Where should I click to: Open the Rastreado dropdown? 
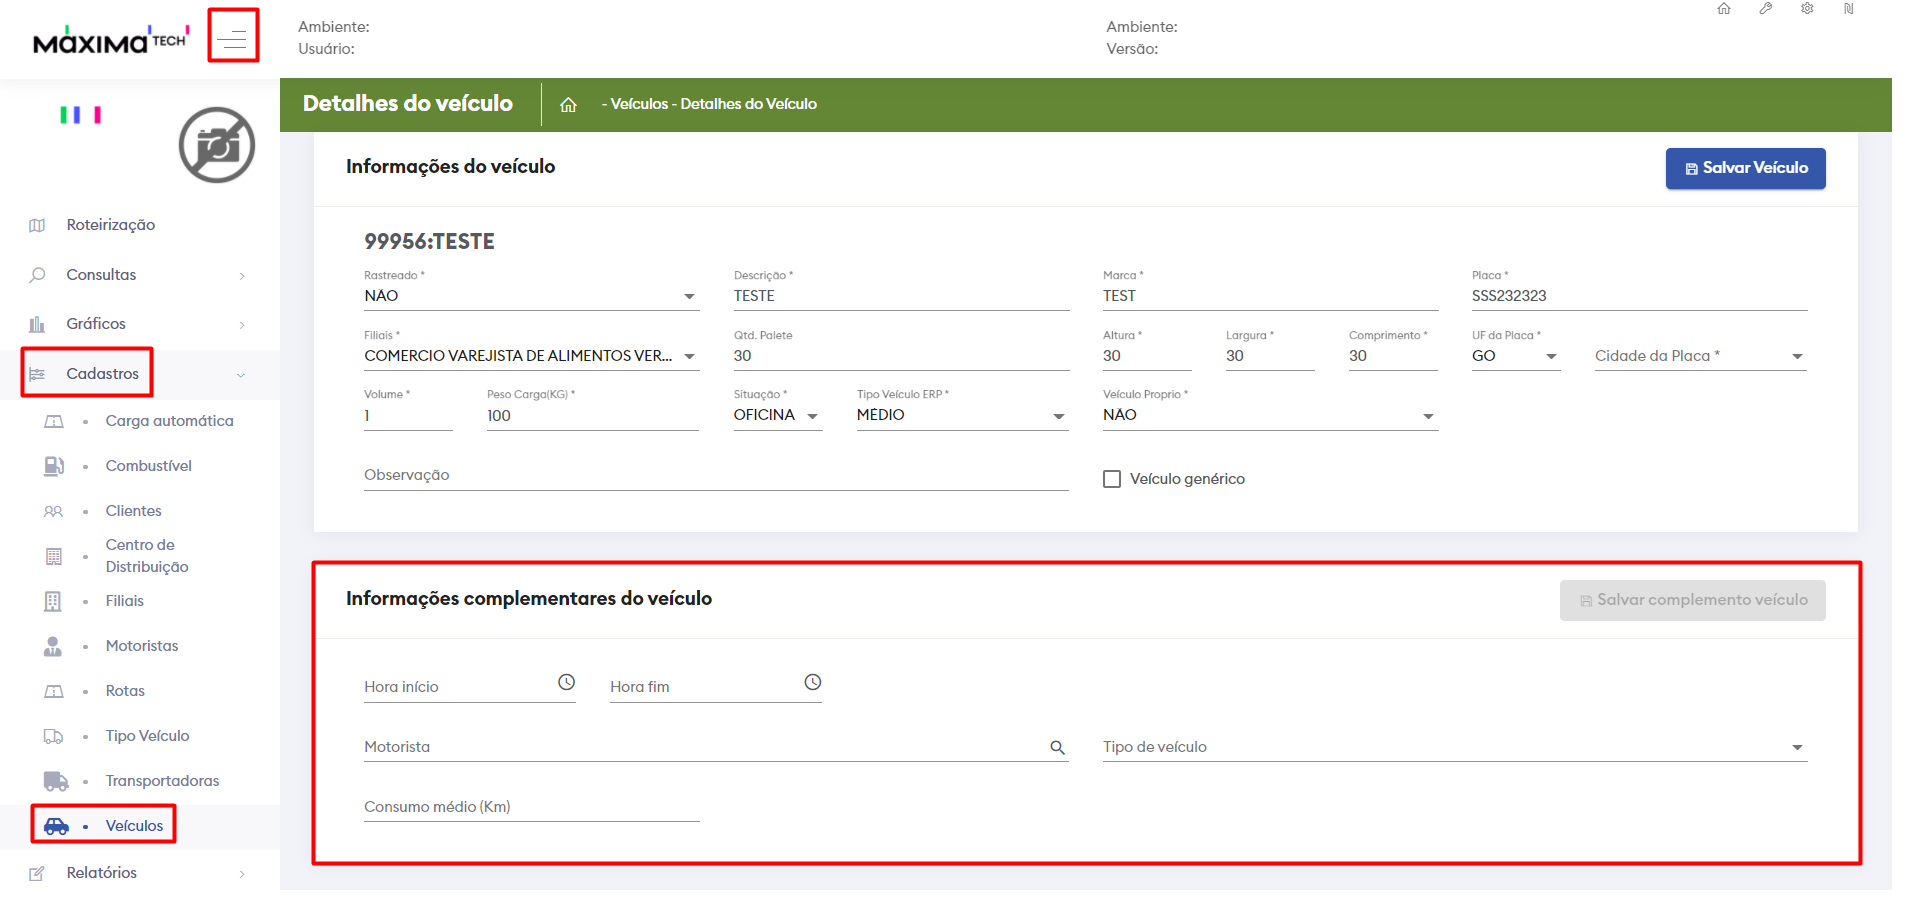[530, 296]
